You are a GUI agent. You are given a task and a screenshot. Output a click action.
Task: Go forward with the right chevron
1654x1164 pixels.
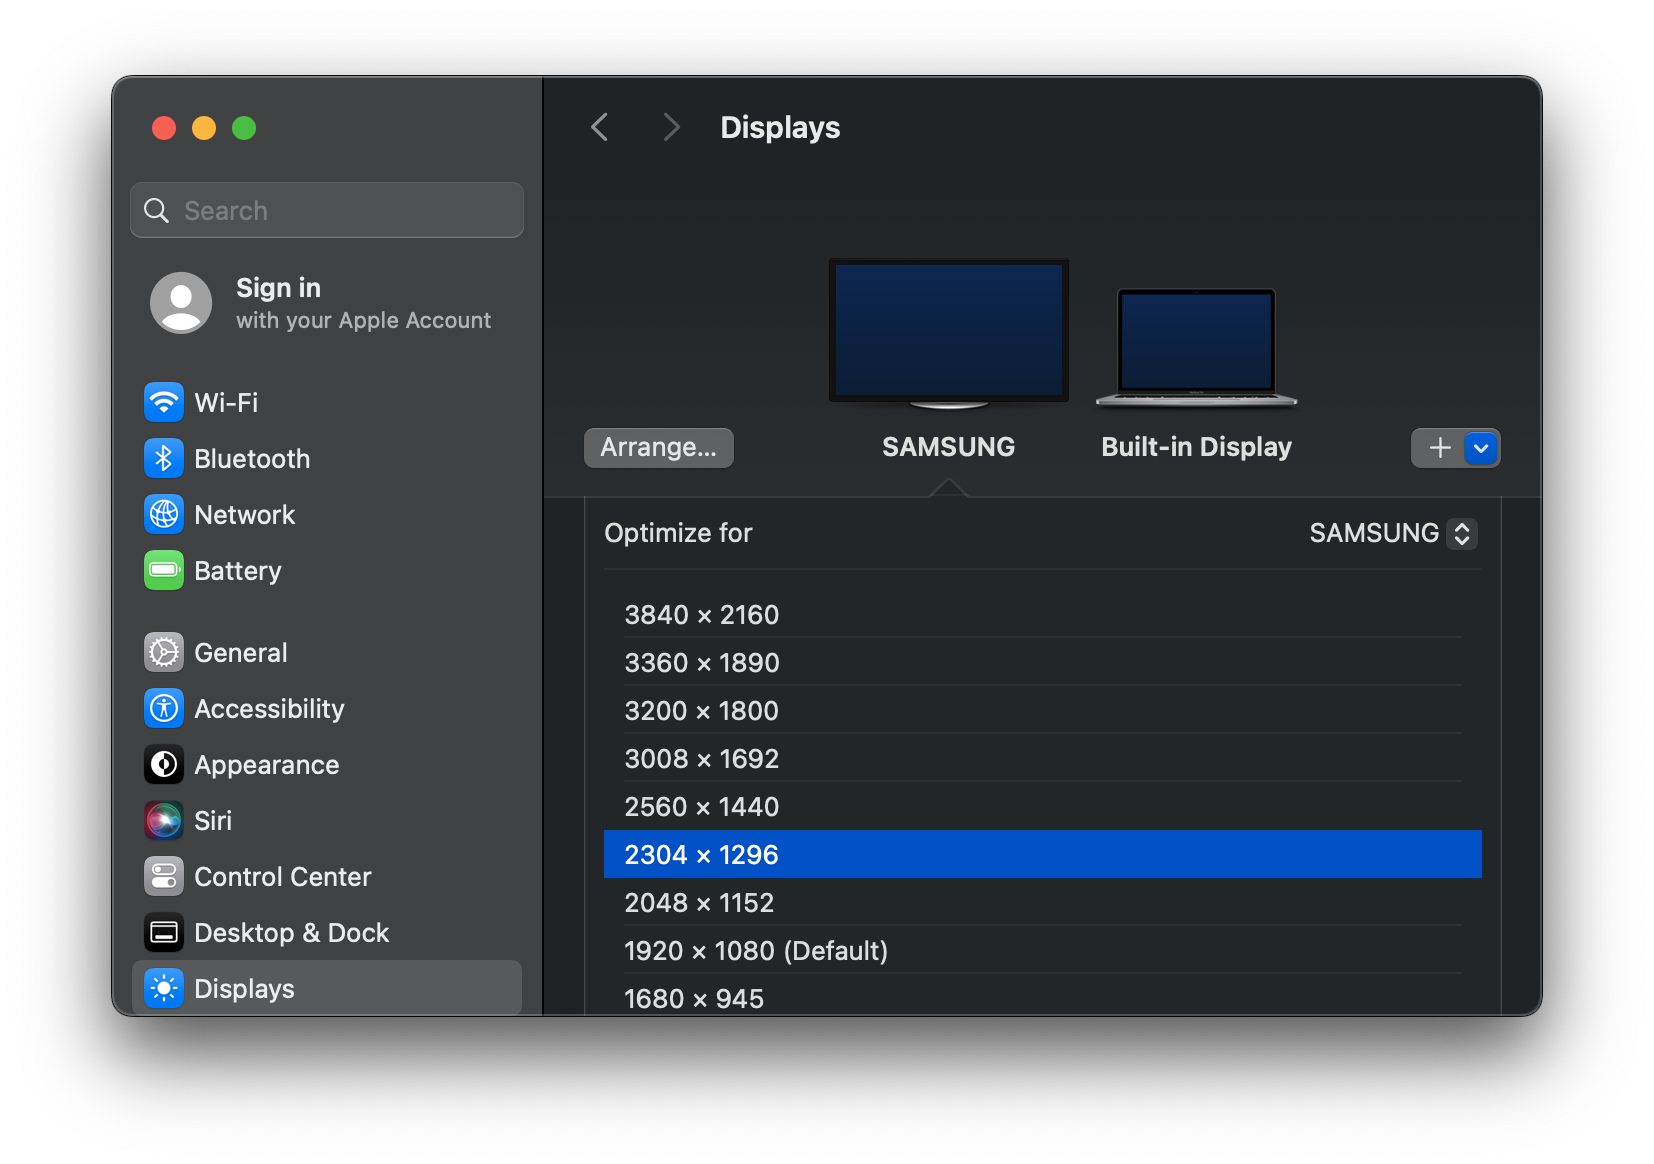click(671, 127)
